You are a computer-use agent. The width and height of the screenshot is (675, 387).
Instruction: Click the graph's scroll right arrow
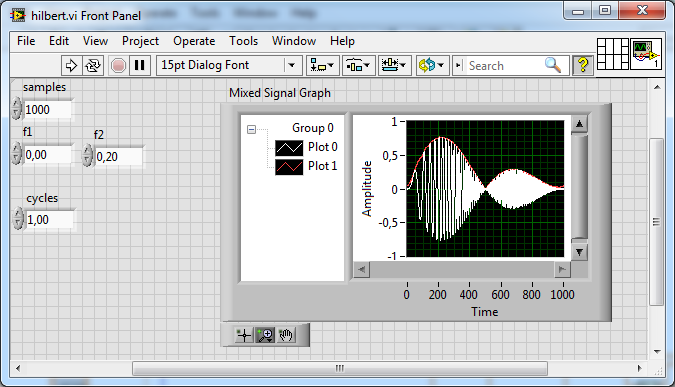point(562,269)
